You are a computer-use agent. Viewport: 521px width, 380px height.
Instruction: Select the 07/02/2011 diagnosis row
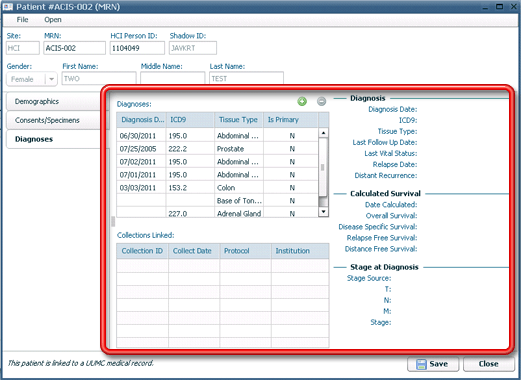pos(217,162)
